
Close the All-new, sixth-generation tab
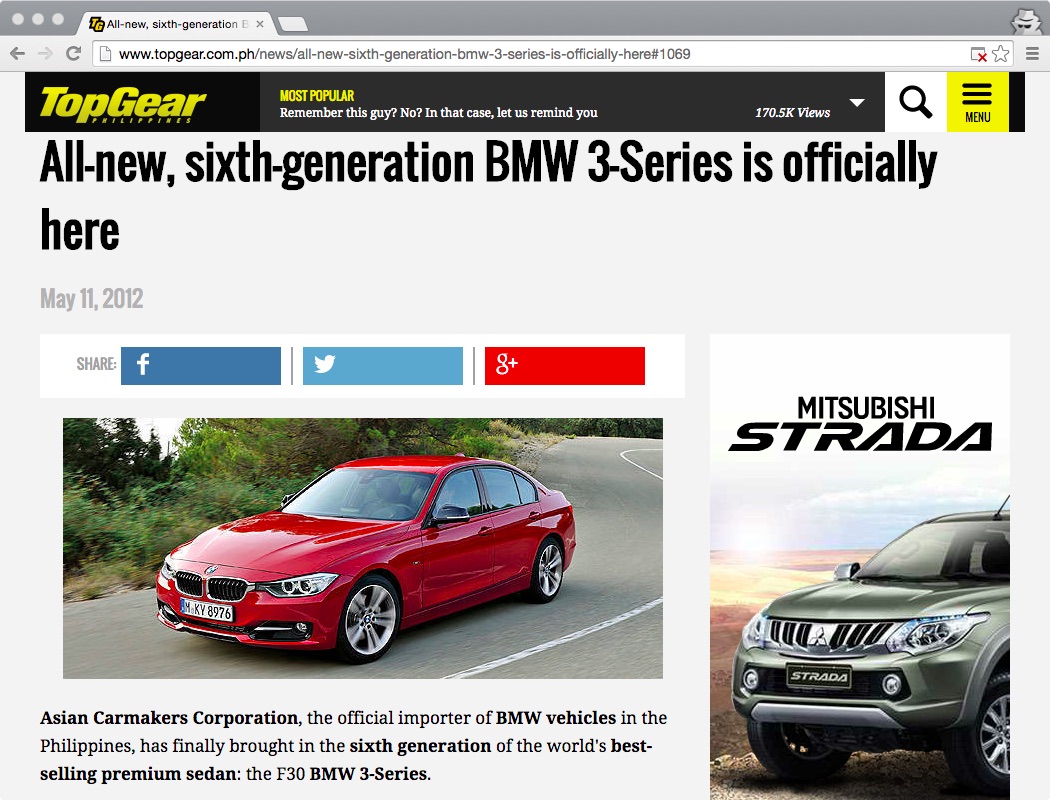(260, 24)
